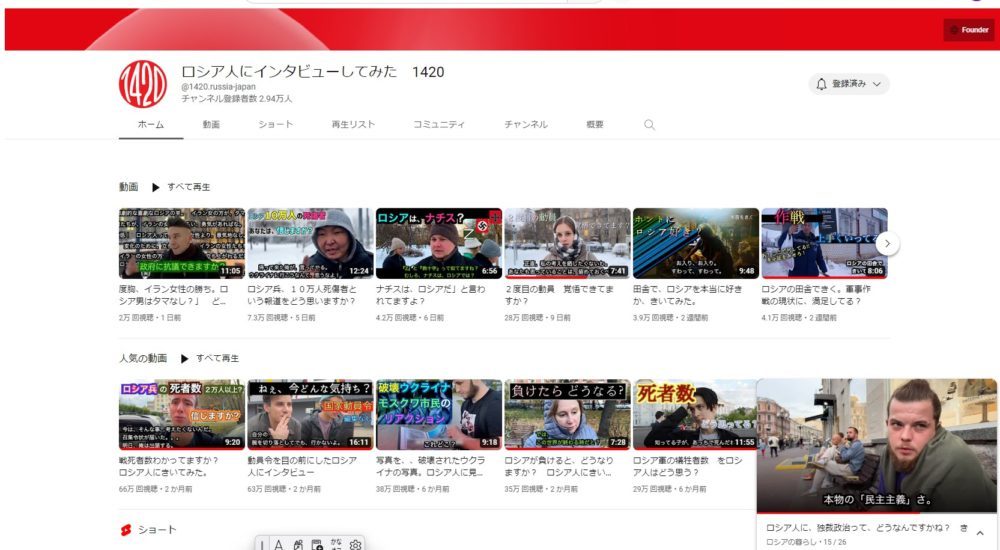Click すべて再生 next to 動画

click(189, 187)
